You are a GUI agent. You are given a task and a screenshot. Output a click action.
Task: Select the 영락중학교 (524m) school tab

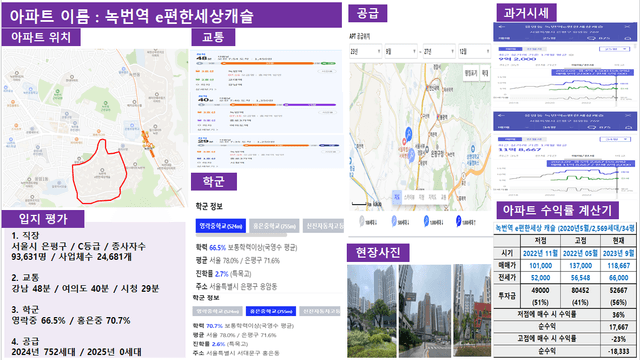[x=220, y=226]
